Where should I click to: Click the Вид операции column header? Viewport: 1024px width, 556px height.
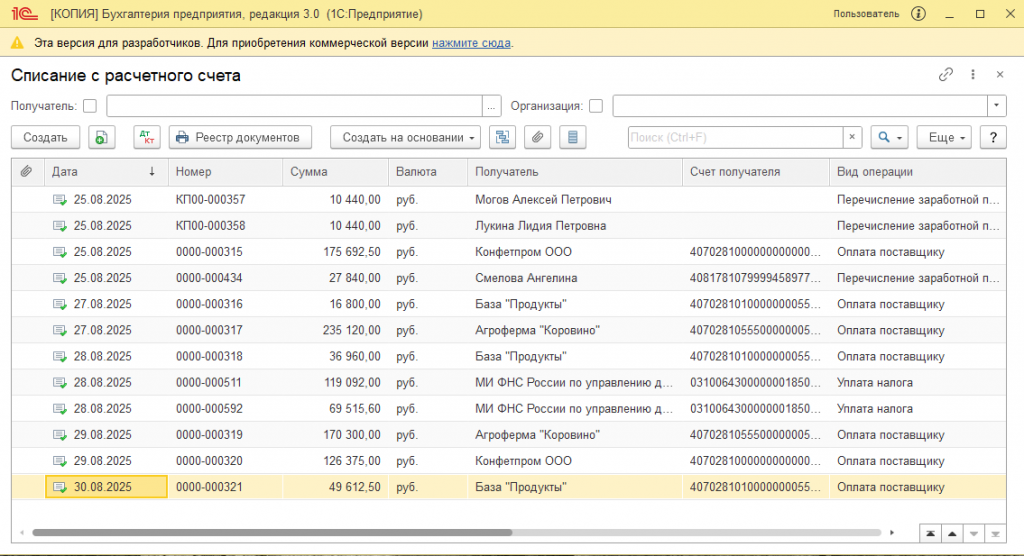pos(874,172)
